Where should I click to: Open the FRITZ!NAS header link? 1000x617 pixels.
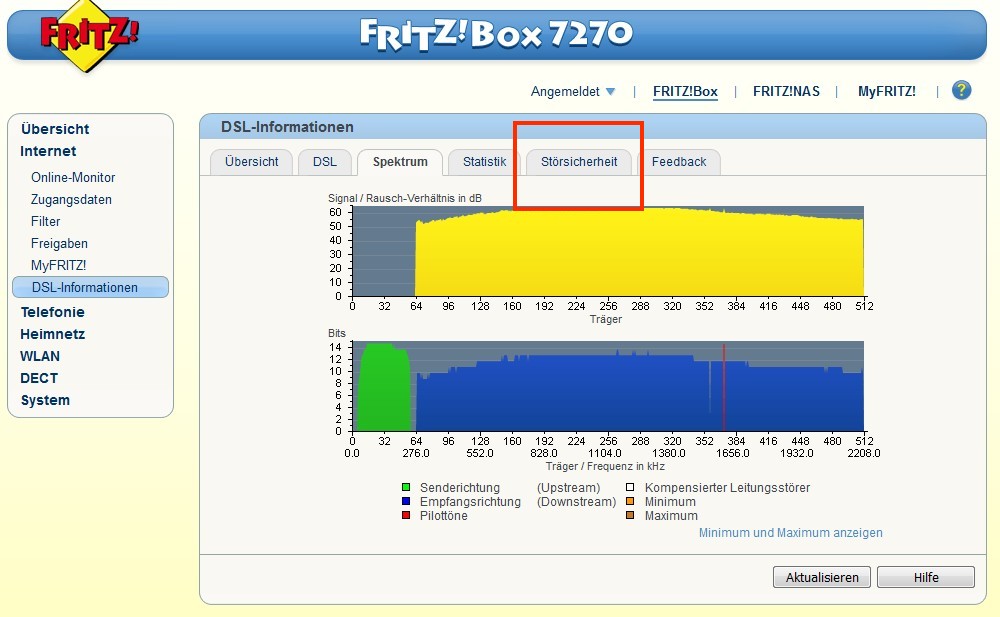[x=786, y=91]
